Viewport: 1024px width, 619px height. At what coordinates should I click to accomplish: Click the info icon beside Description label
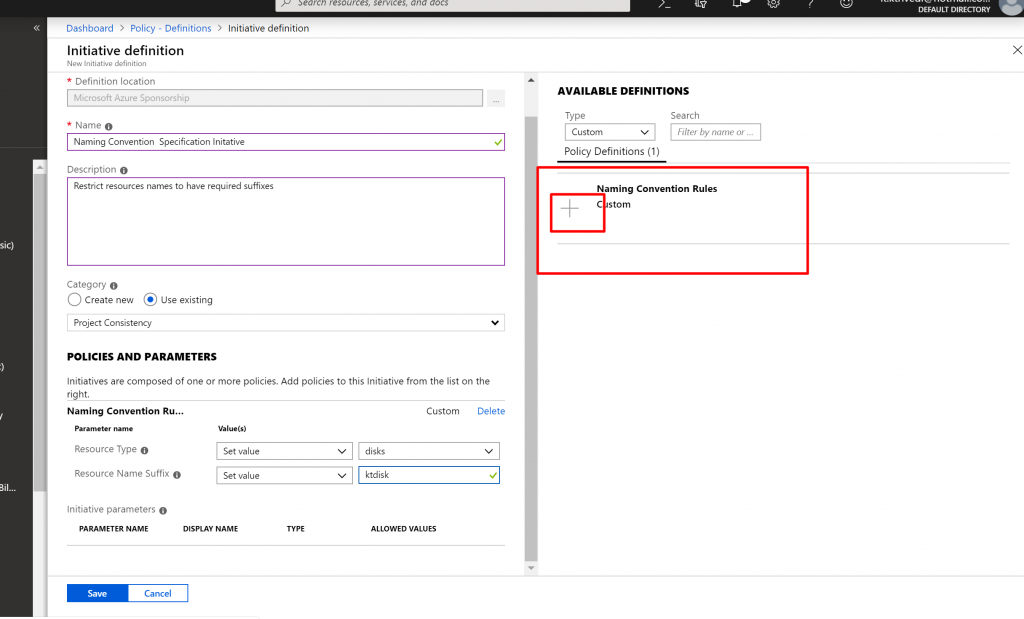point(124,170)
